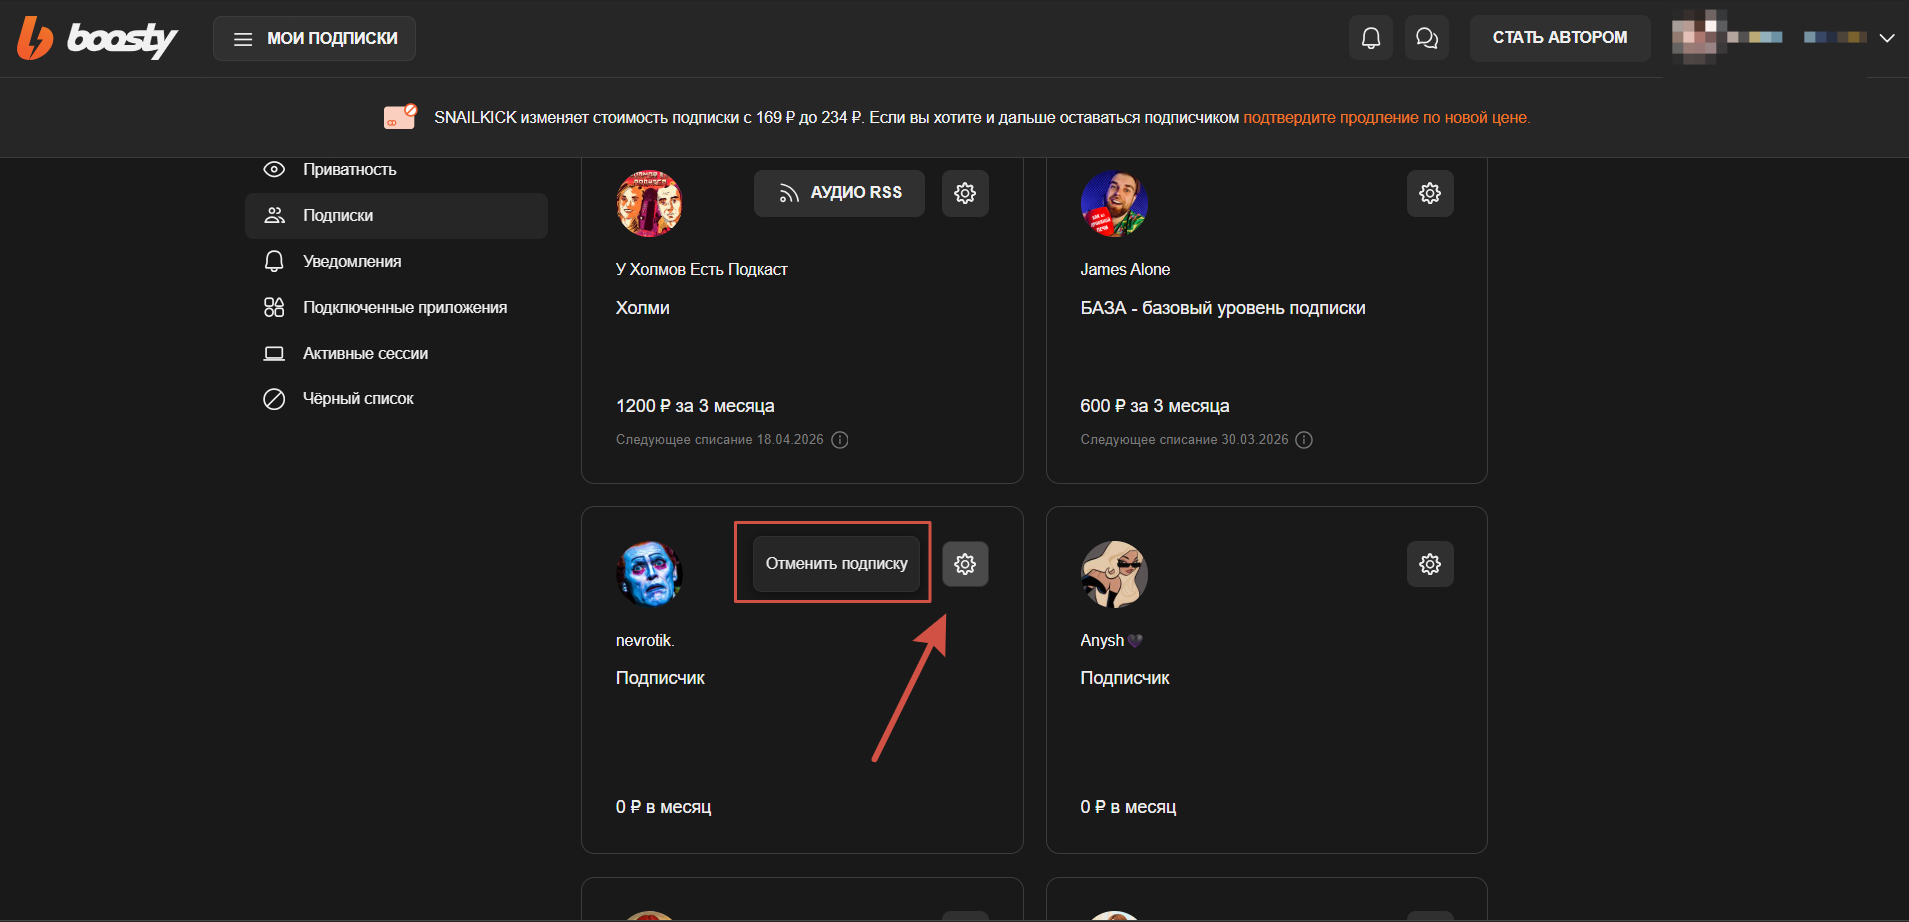Show info for the 18.04.2026 charge date

click(840, 440)
